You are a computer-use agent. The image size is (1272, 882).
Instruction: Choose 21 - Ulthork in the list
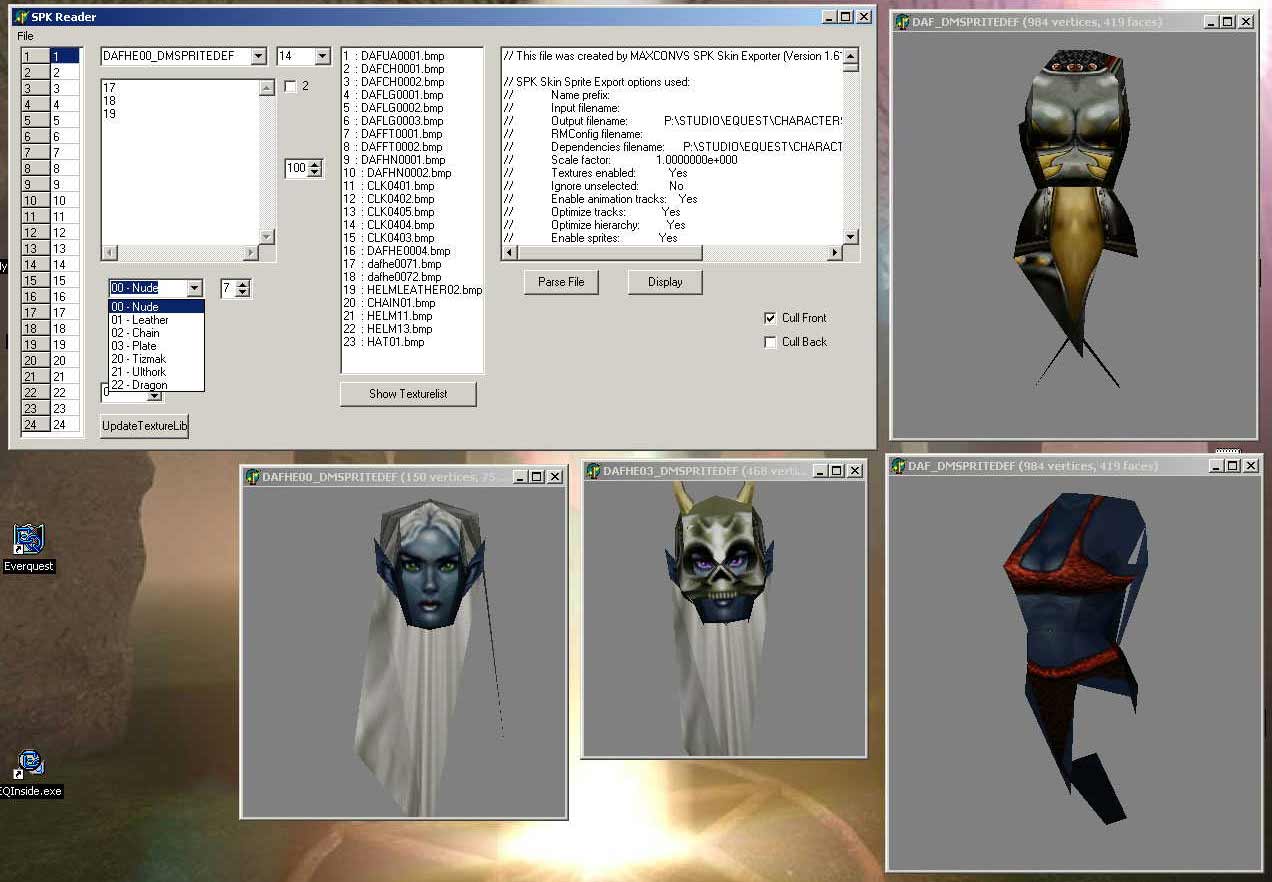pos(156,372)
